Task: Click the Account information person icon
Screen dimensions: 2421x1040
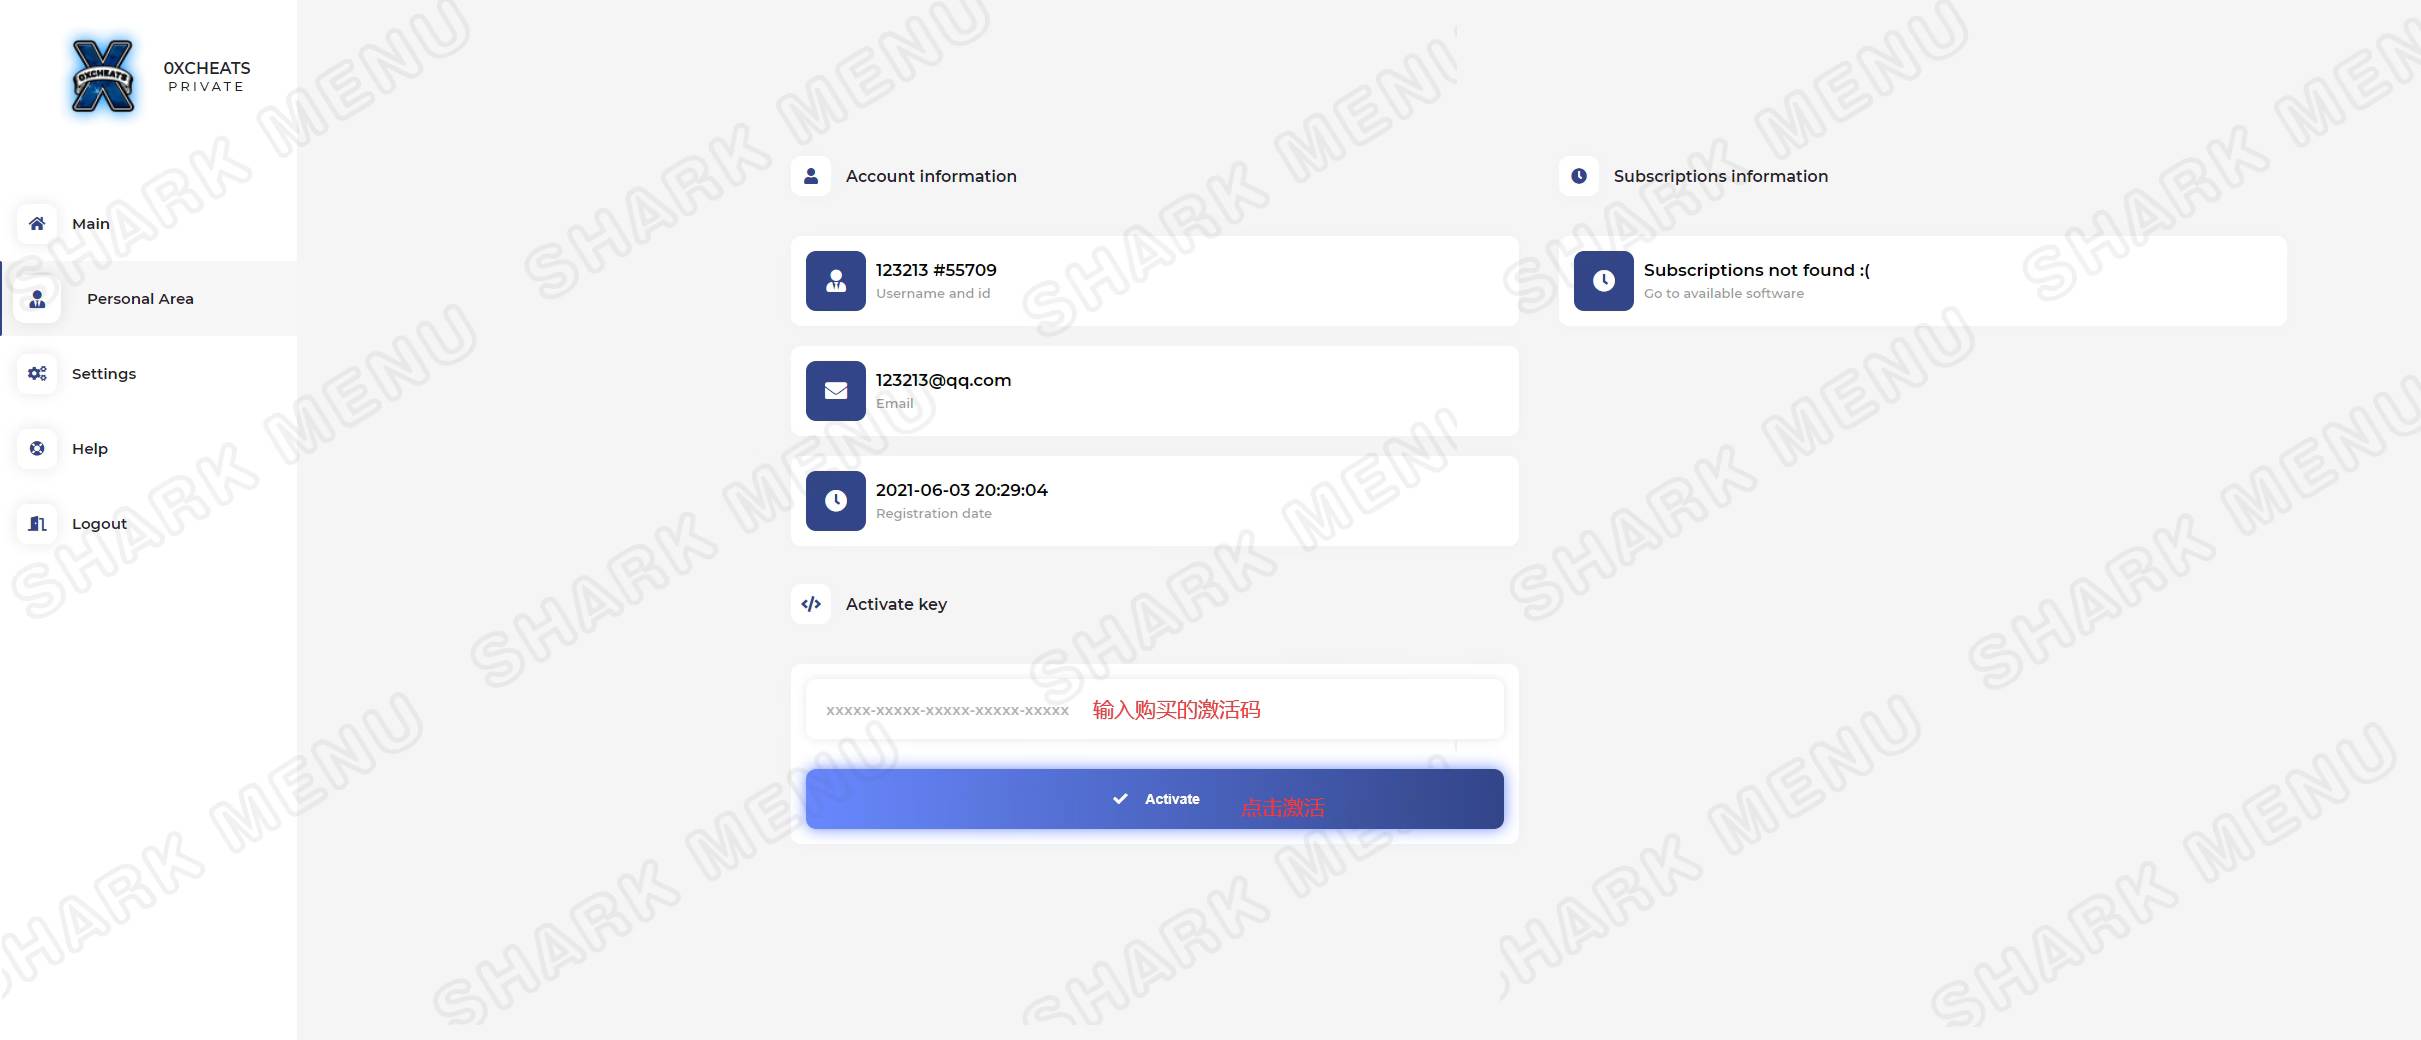Action: pyautogui.click(x=811, y=176)
